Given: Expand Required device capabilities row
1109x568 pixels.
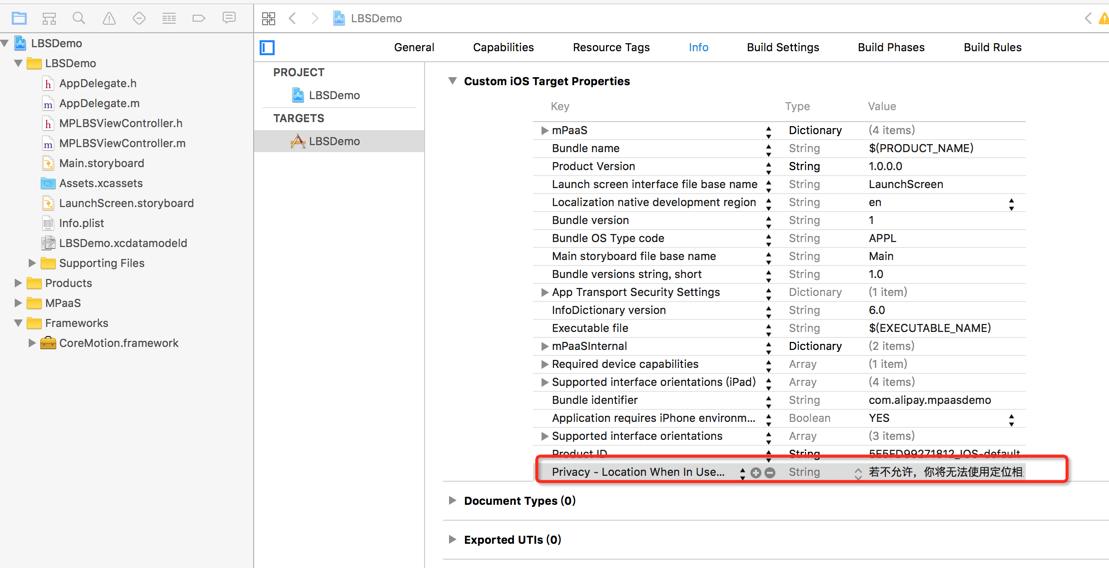Looking at the screenshot, I should click(545, 364).
